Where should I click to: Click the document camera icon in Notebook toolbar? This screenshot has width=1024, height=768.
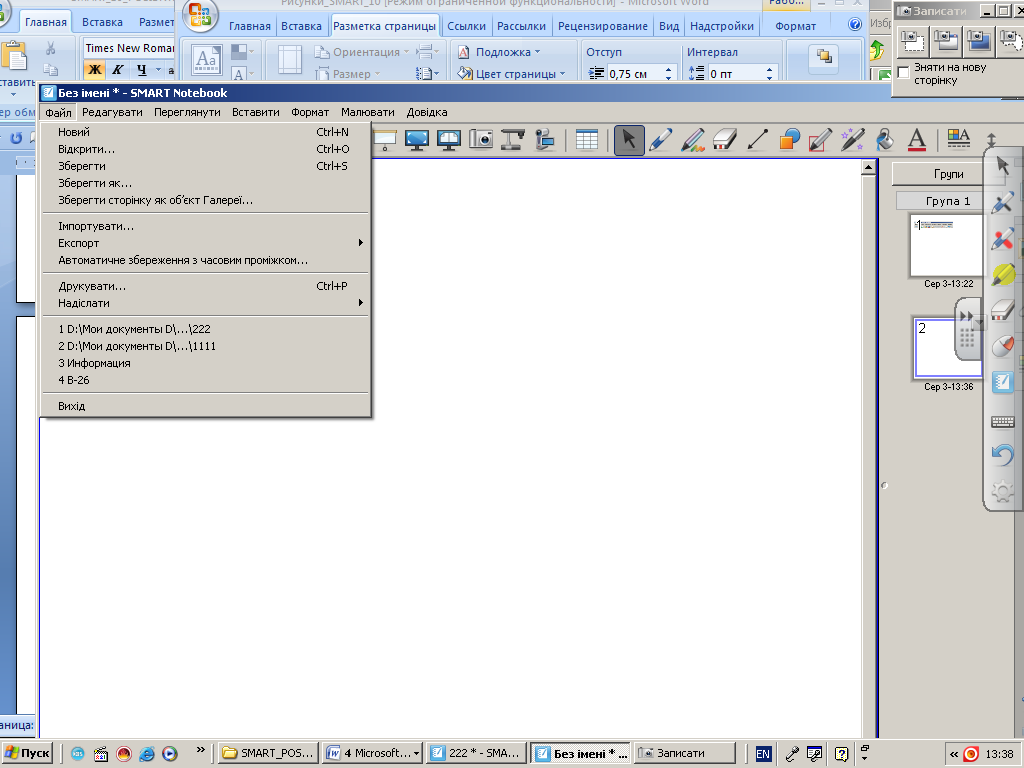pyautogui.click(x=513, y=140)
